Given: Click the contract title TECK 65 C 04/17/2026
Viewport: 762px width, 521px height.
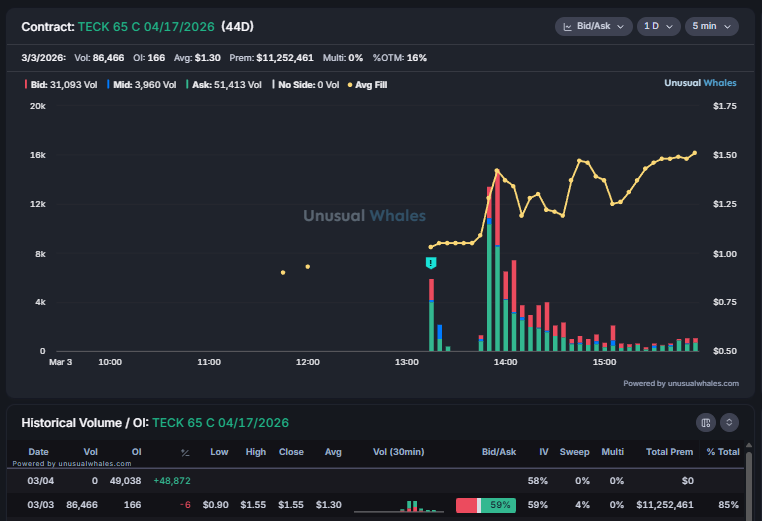Looking at the screenshot, I should 146,27.
